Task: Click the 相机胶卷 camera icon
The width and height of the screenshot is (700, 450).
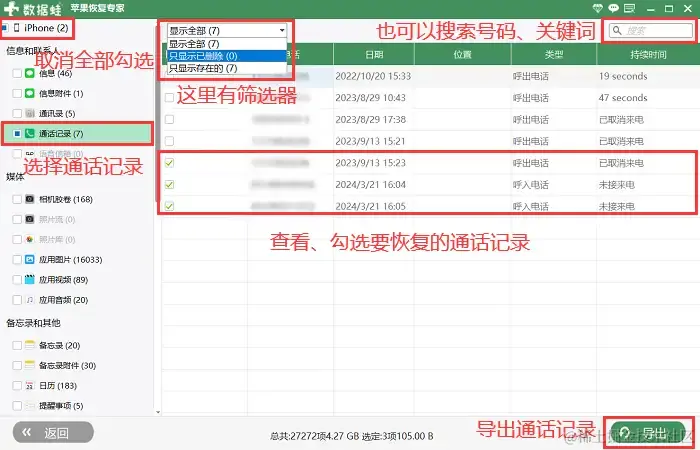Action: tap(30, 199)
